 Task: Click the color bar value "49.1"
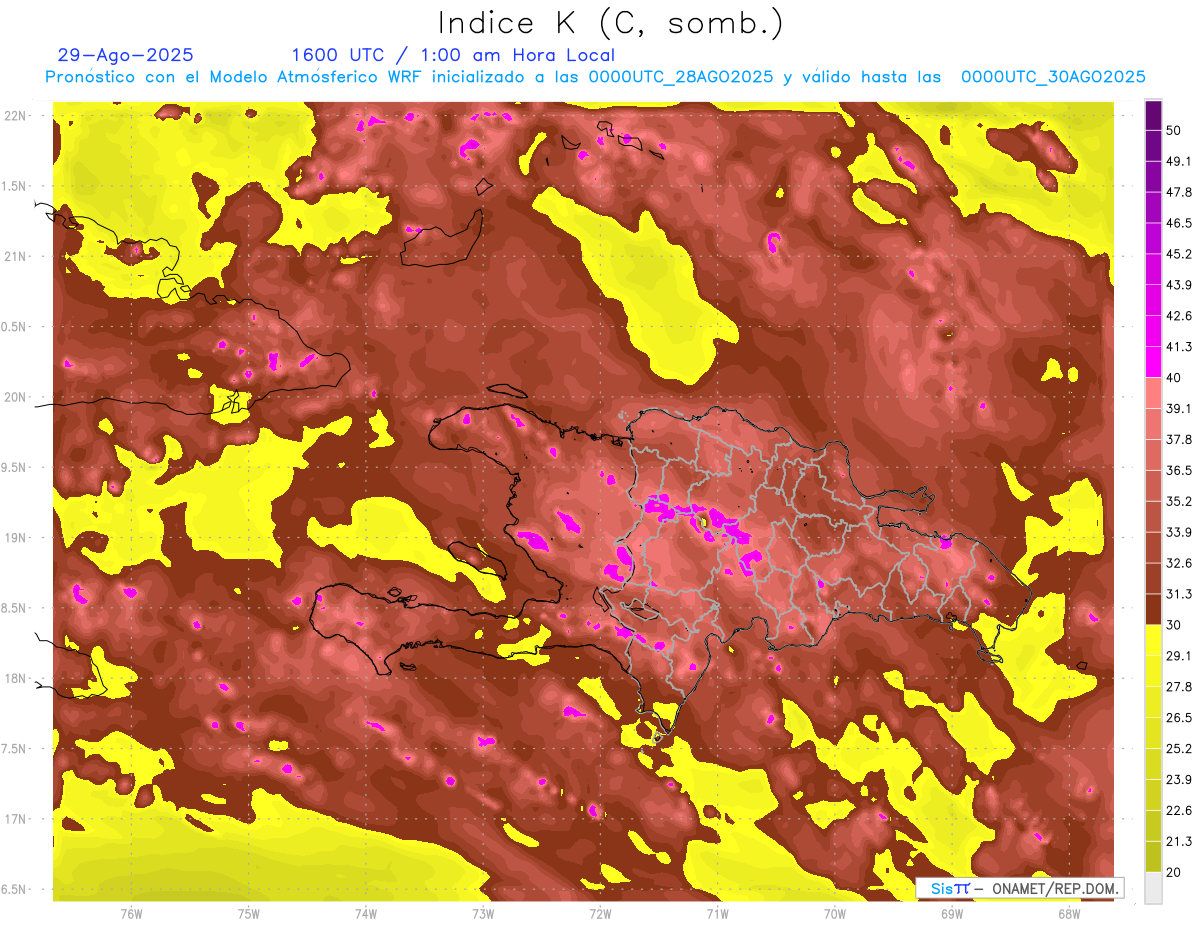point(1178,161)
